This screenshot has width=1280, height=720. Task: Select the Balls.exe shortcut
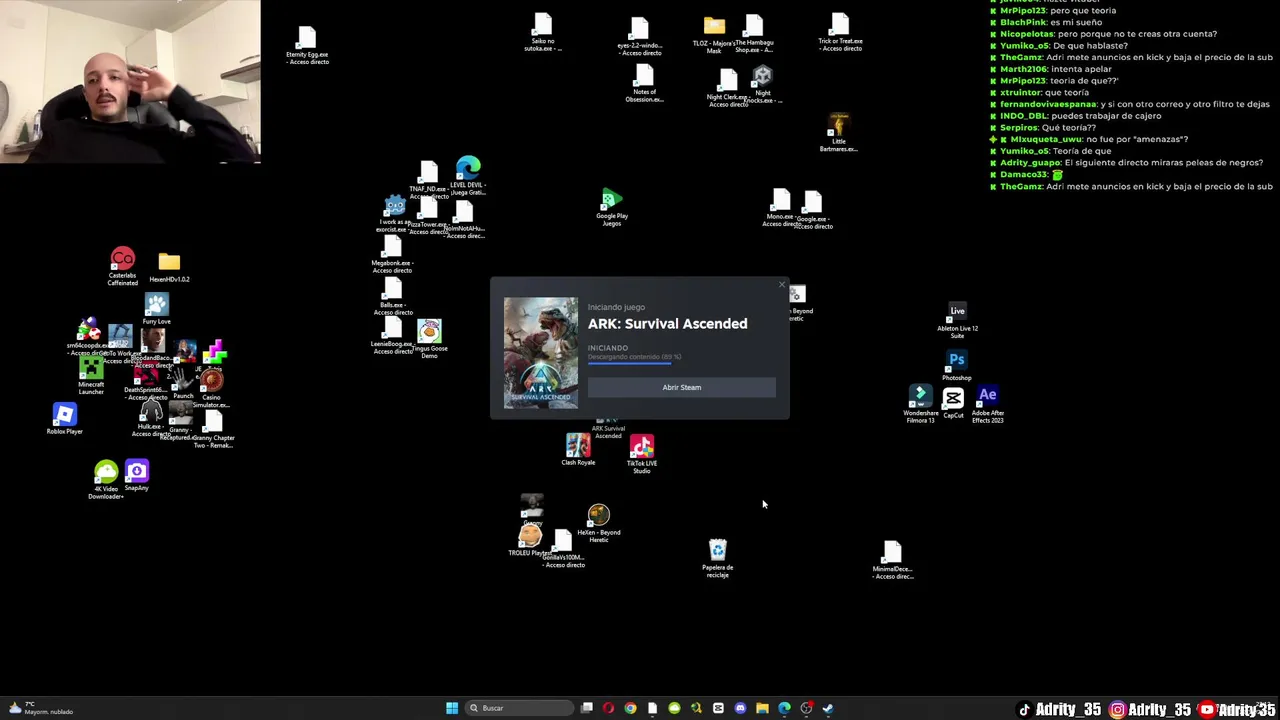(393, 296)
